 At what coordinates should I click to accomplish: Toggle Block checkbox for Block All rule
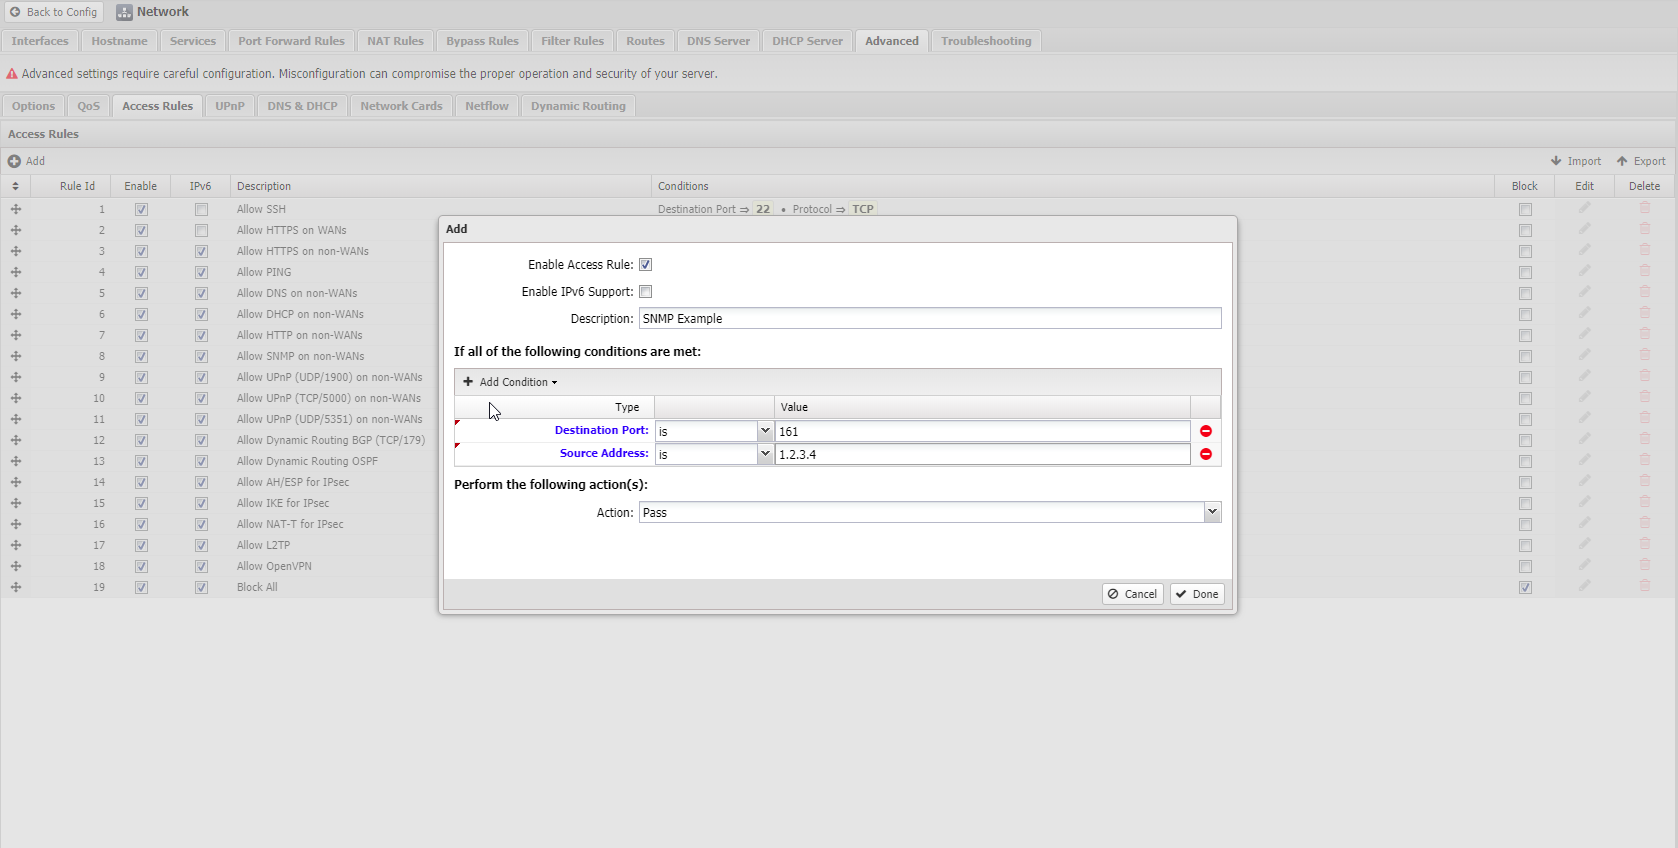(1524, 587)
